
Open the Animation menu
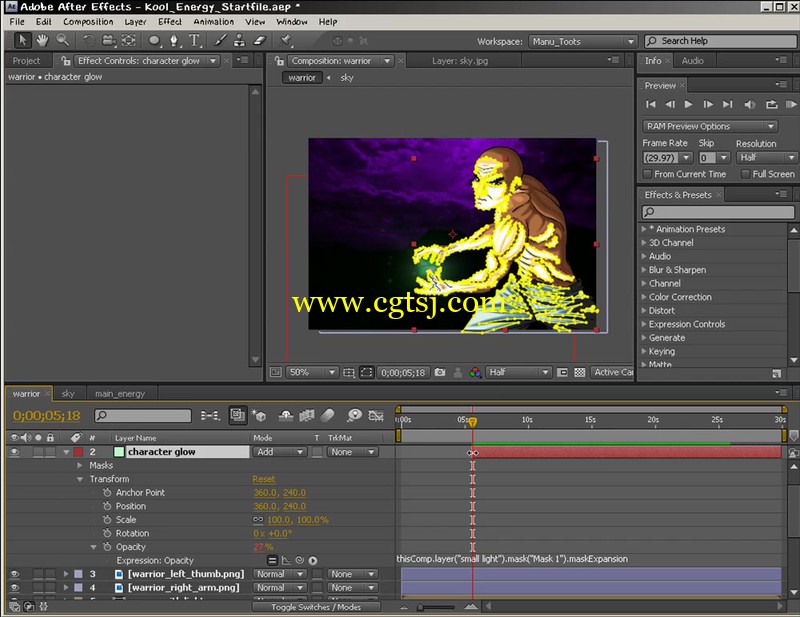(214, 22)
